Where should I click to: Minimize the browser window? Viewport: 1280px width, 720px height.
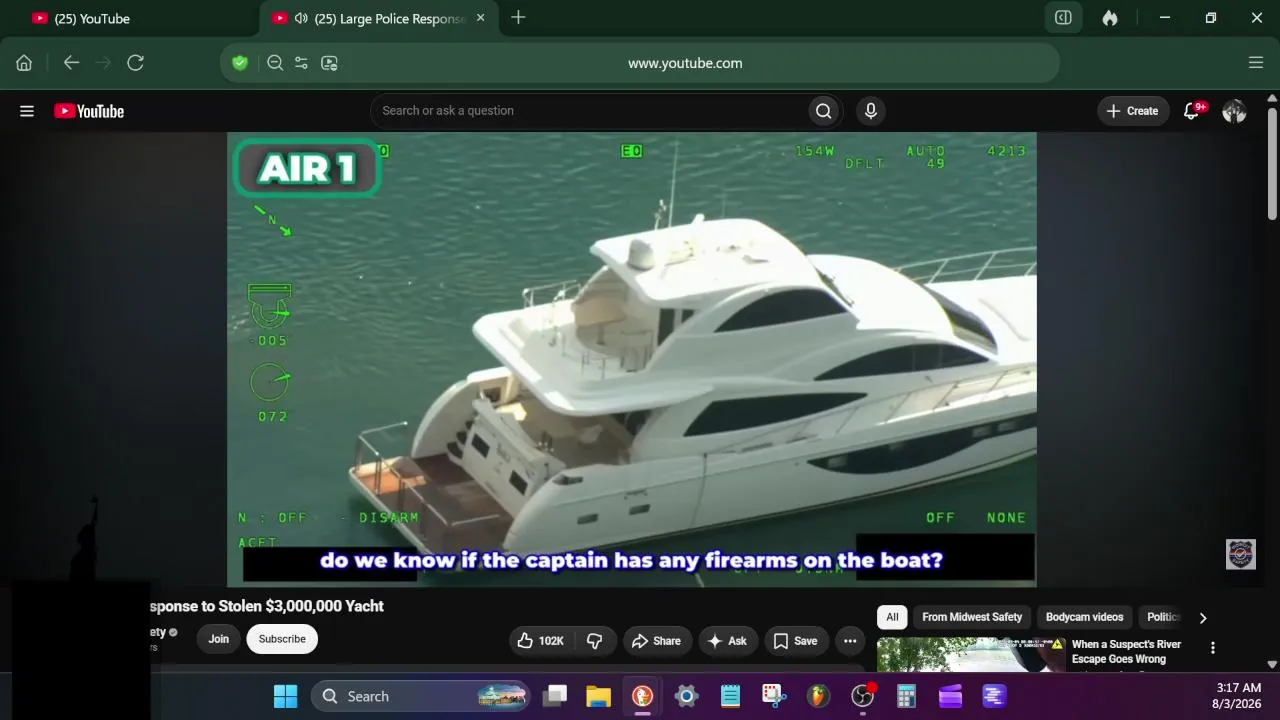pyautogui.click(x=1164, y=18)
